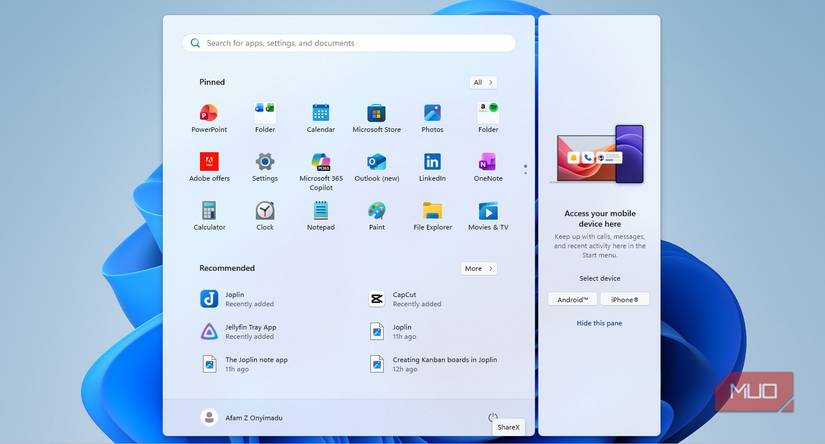Click Hide this pane link
The image size is (825, 444).
(x=599, y=323)
